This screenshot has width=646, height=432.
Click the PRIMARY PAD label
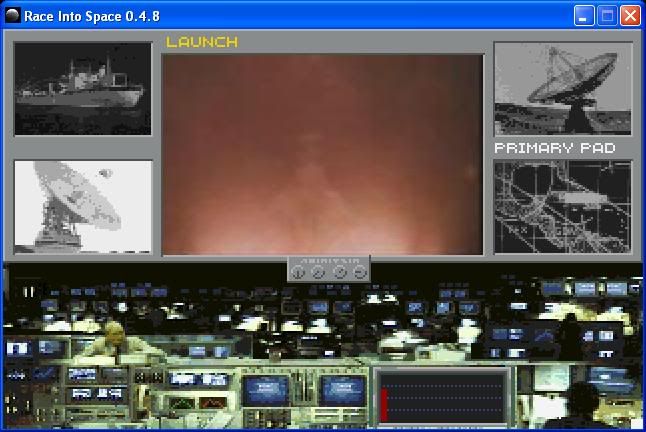(555, 148)
